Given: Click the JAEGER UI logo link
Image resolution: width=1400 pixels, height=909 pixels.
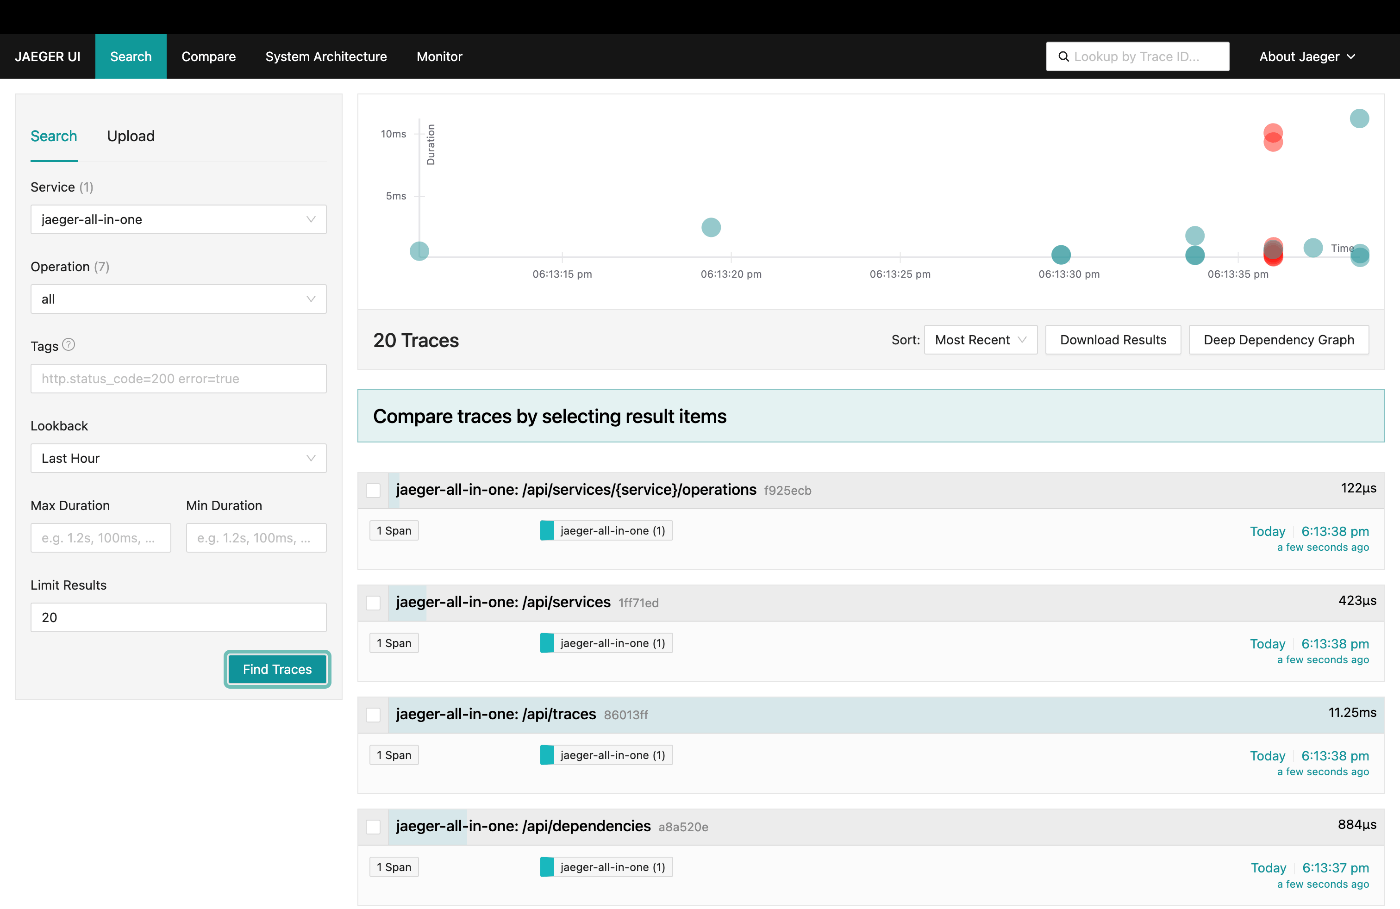Looking at the screenshot, I should click(x=48, y=57).
